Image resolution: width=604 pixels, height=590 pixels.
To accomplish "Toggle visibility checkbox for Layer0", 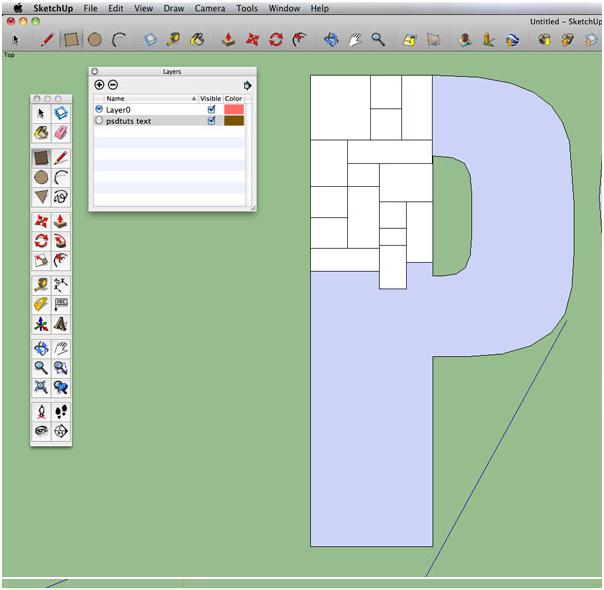I will 211,109.
